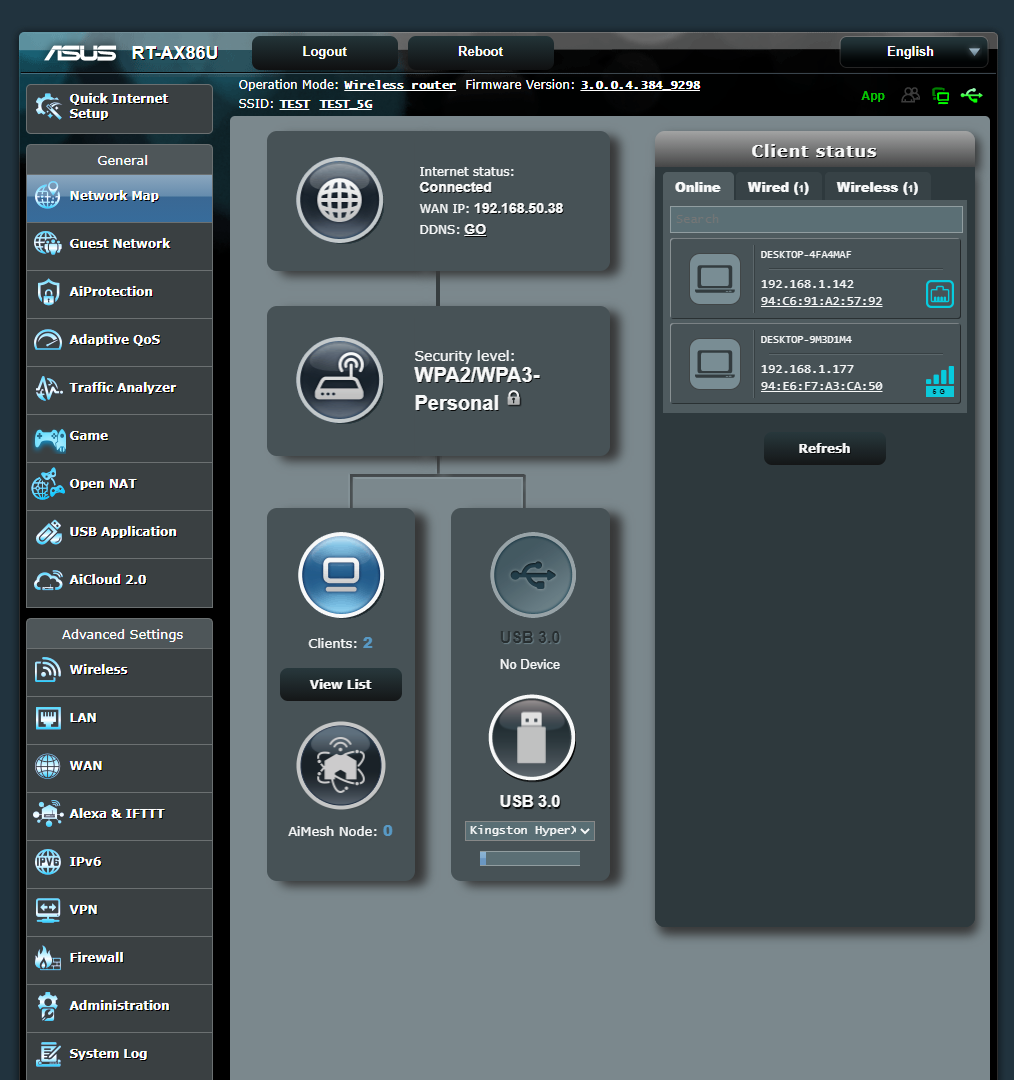Image resolution: width=1014 pixels, height=1080 pixels.
Task: Switch to the Wired (1) tab
Action: point(778,186)
